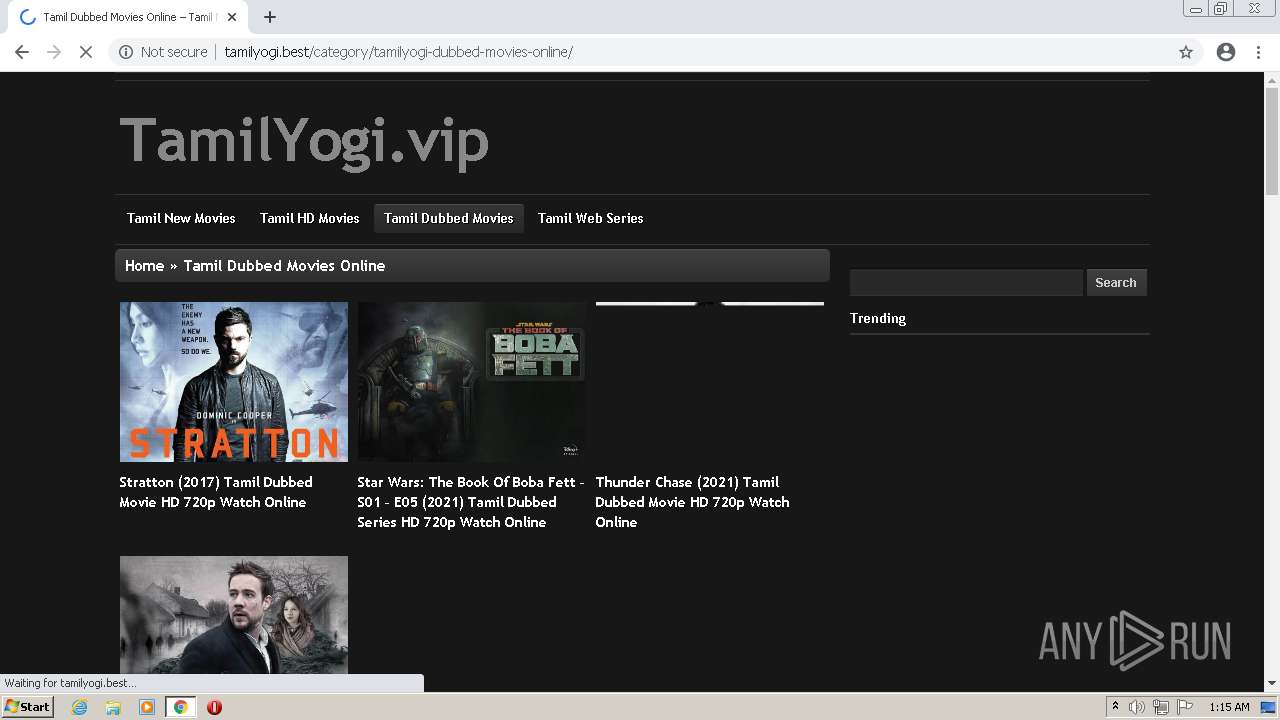Viewport: 1280px width, 720px height.
Task: Open Action Center flag icon
Action: [x=1185, y=707]
